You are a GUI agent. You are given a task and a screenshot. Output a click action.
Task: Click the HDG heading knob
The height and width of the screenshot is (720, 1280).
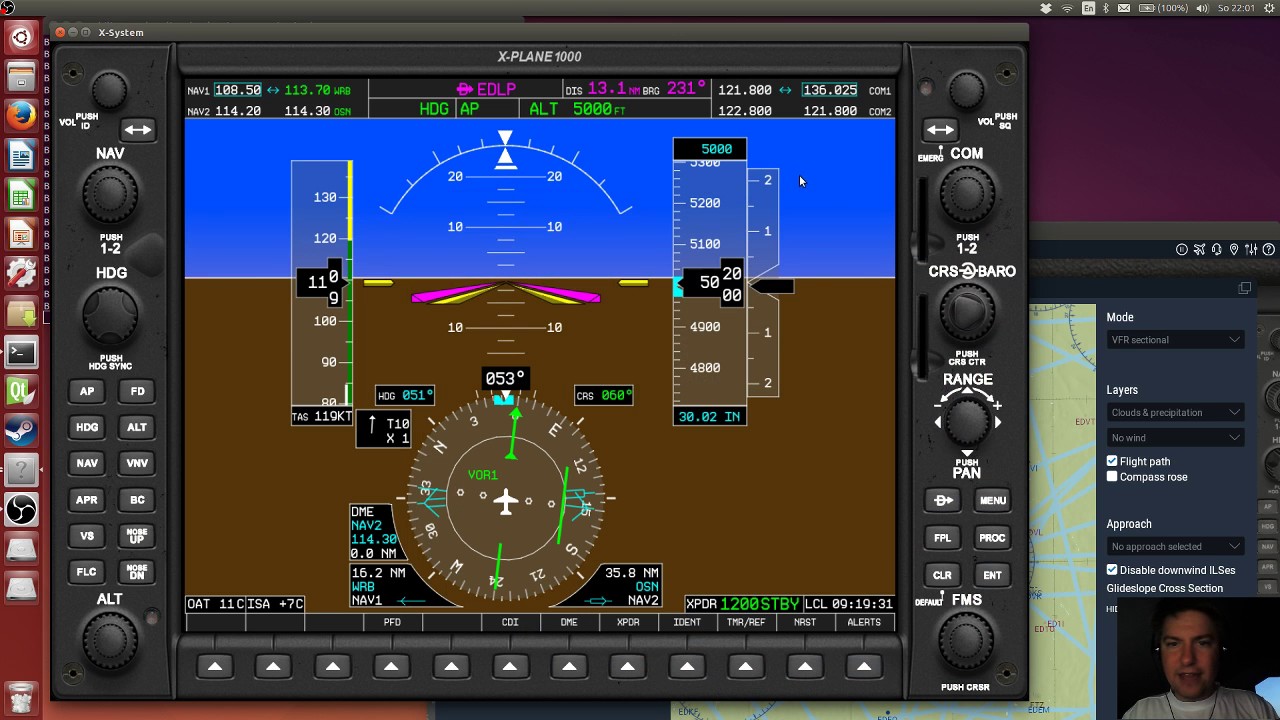click(110, 313)
